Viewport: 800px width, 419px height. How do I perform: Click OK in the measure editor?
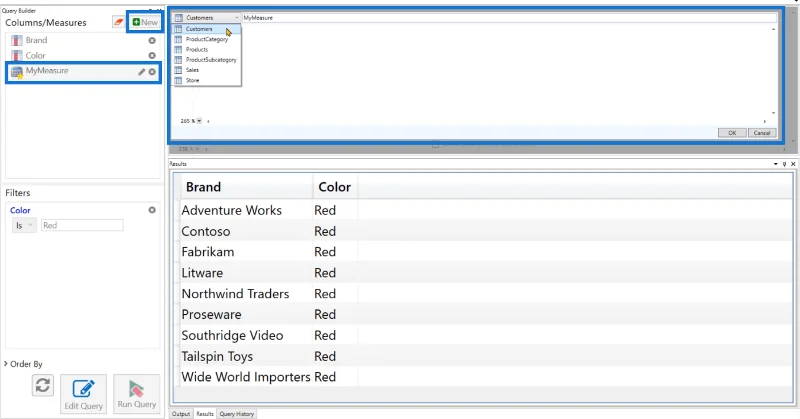pyautogui.click(x=732, y=133)
